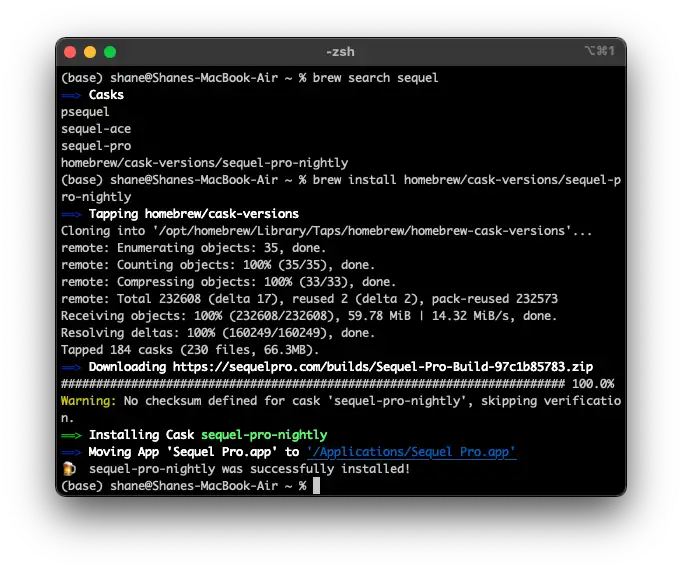Click the 'remote: Total 232608' line

pos(309,299)
